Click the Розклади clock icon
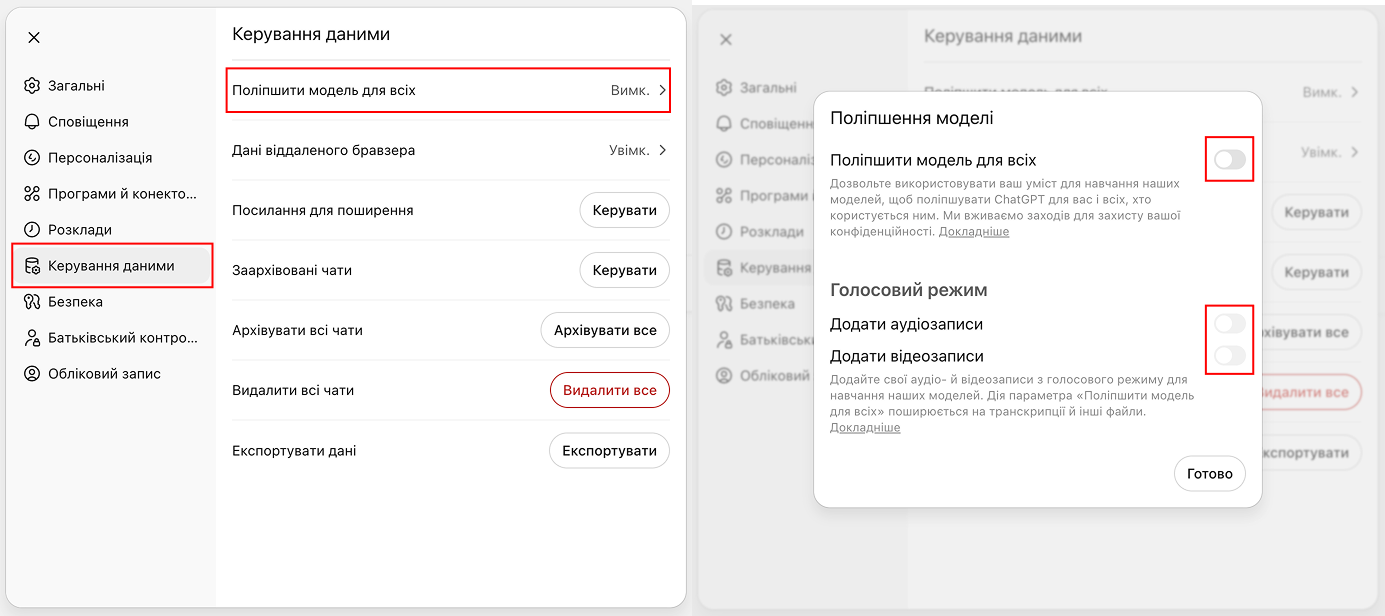The width and height of the screenshot is (1385, 616). 32,230
